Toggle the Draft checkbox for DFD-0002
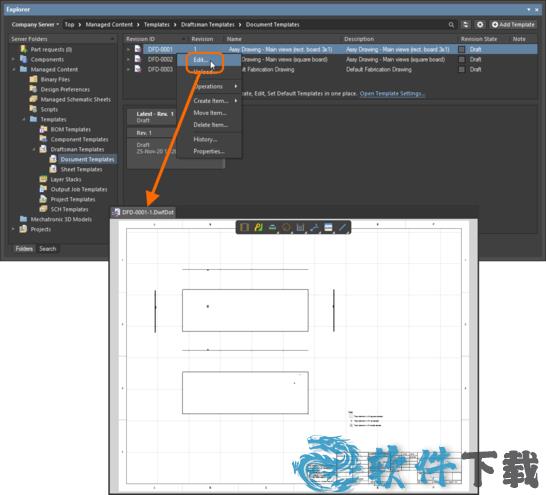 (462, 60)
